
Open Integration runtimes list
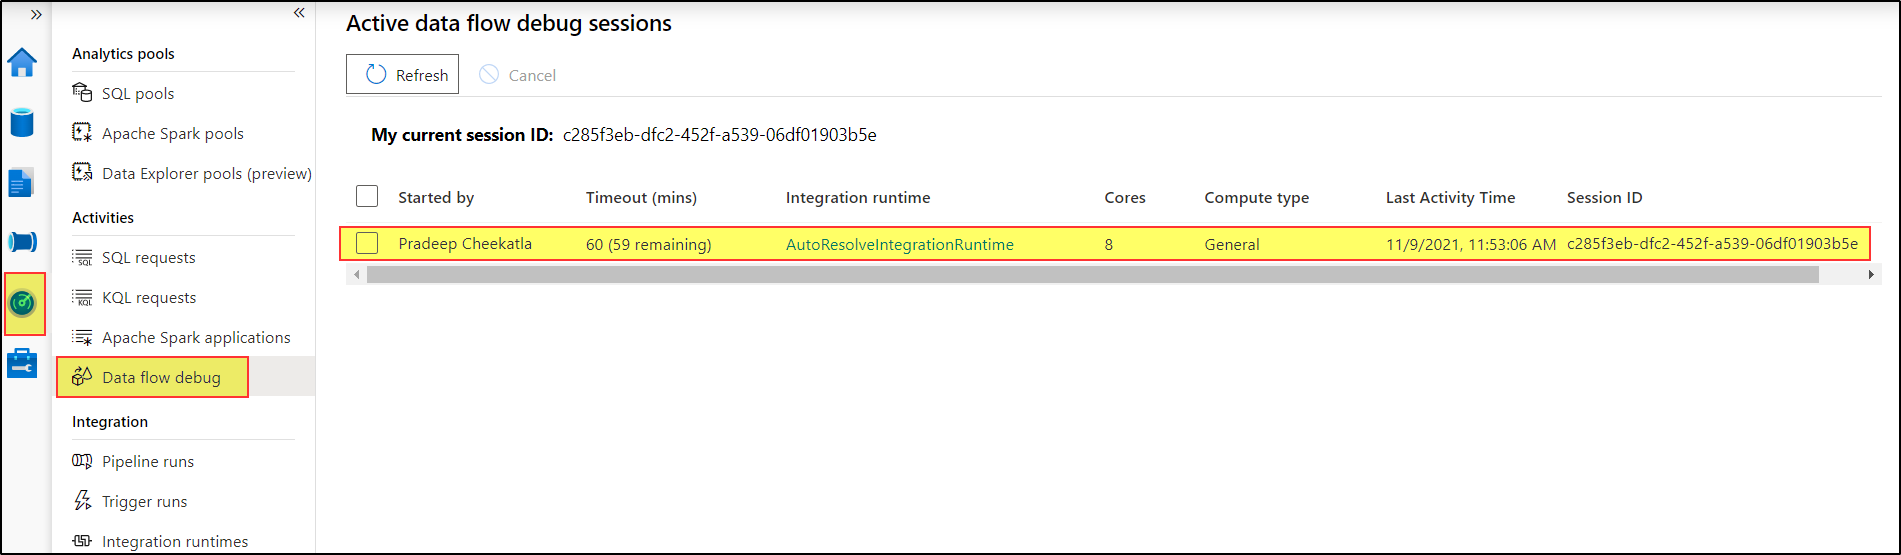tap(175, 541)
